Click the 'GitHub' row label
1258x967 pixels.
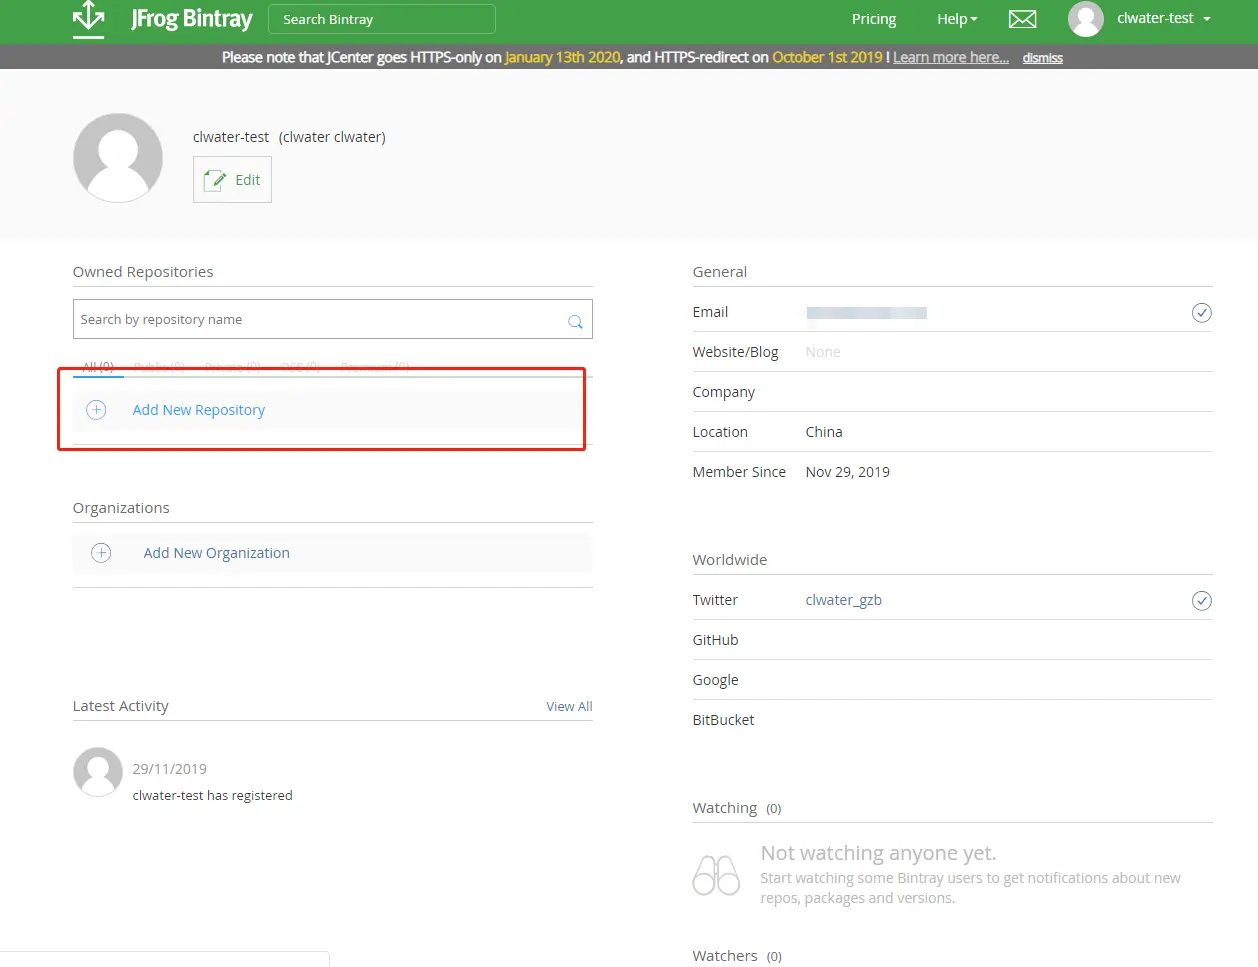coord(716,640)
